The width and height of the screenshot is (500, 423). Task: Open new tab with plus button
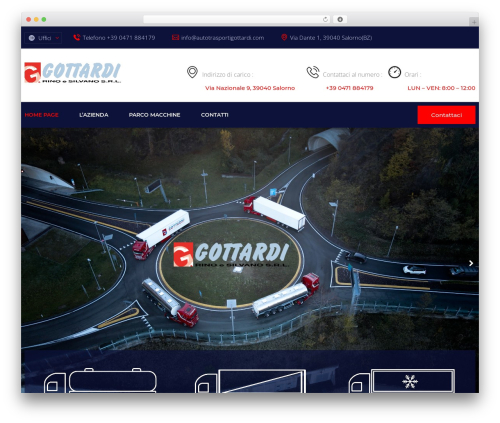click(x=474, y=22)
